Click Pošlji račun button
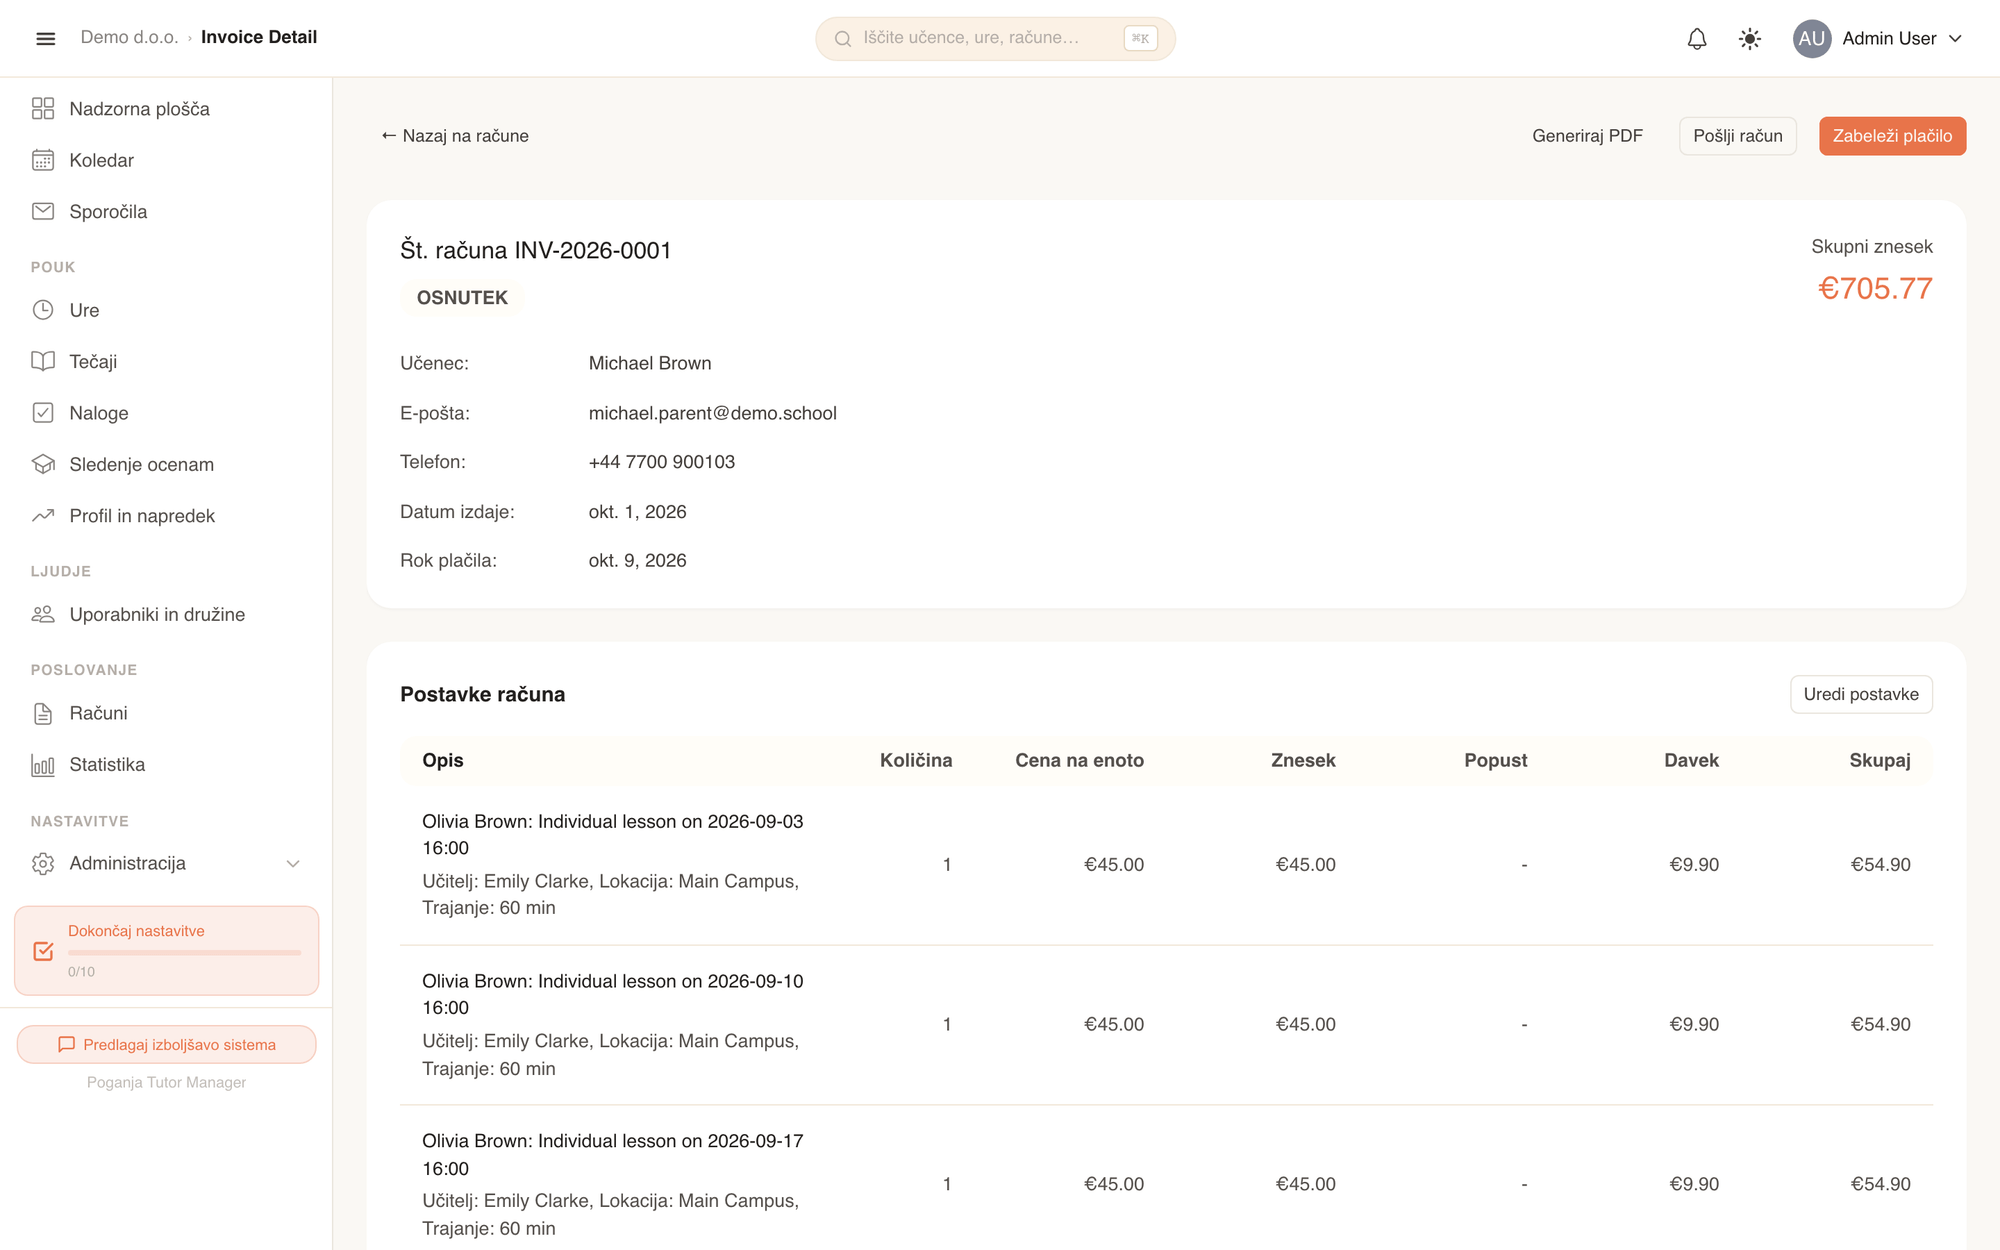 [x=1738, y=136]
